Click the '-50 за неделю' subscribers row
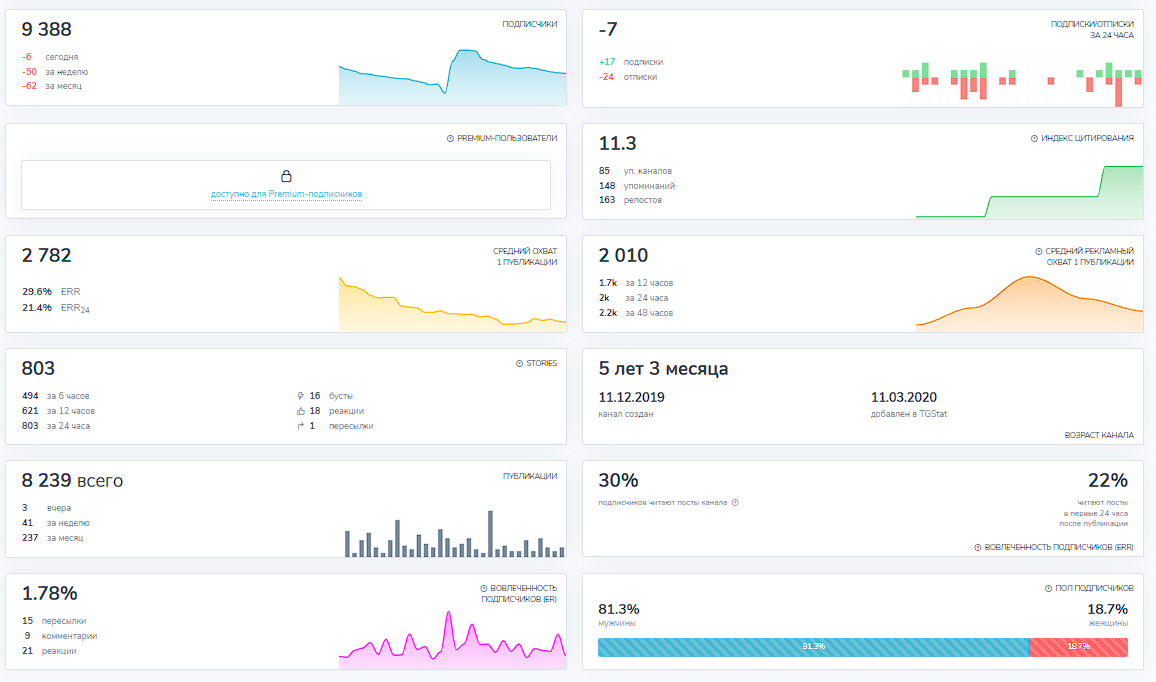Image resolution: width=1156 pixels, height=682 pixels. click(55, 72)
